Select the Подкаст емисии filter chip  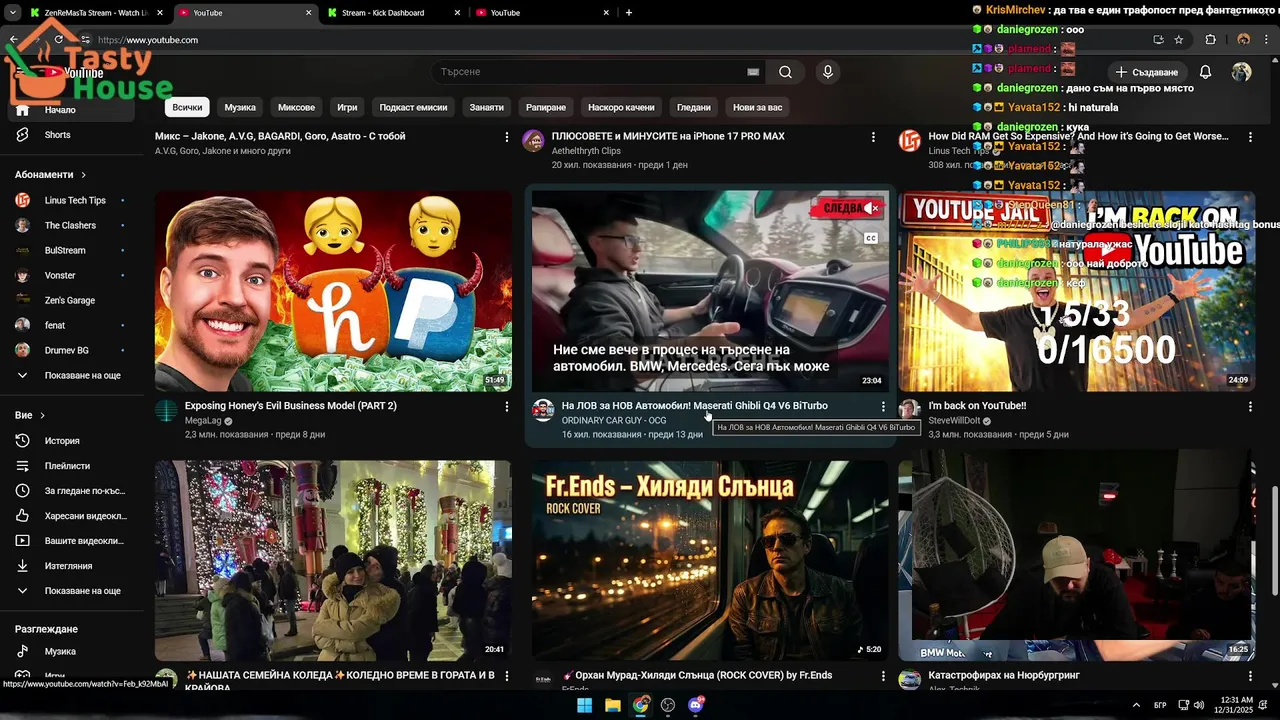413,107
